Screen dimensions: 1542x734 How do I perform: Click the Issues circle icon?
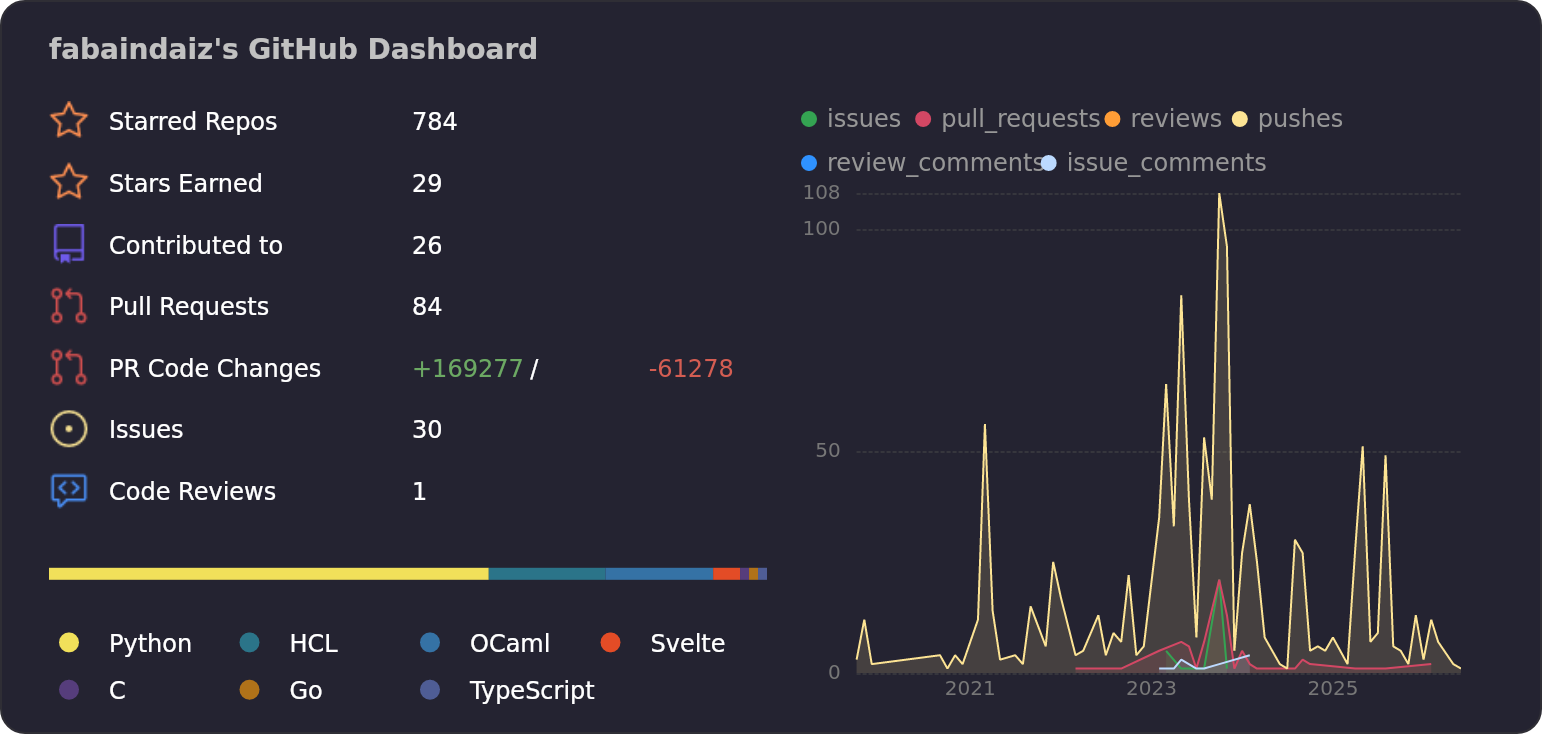point(68,429)
